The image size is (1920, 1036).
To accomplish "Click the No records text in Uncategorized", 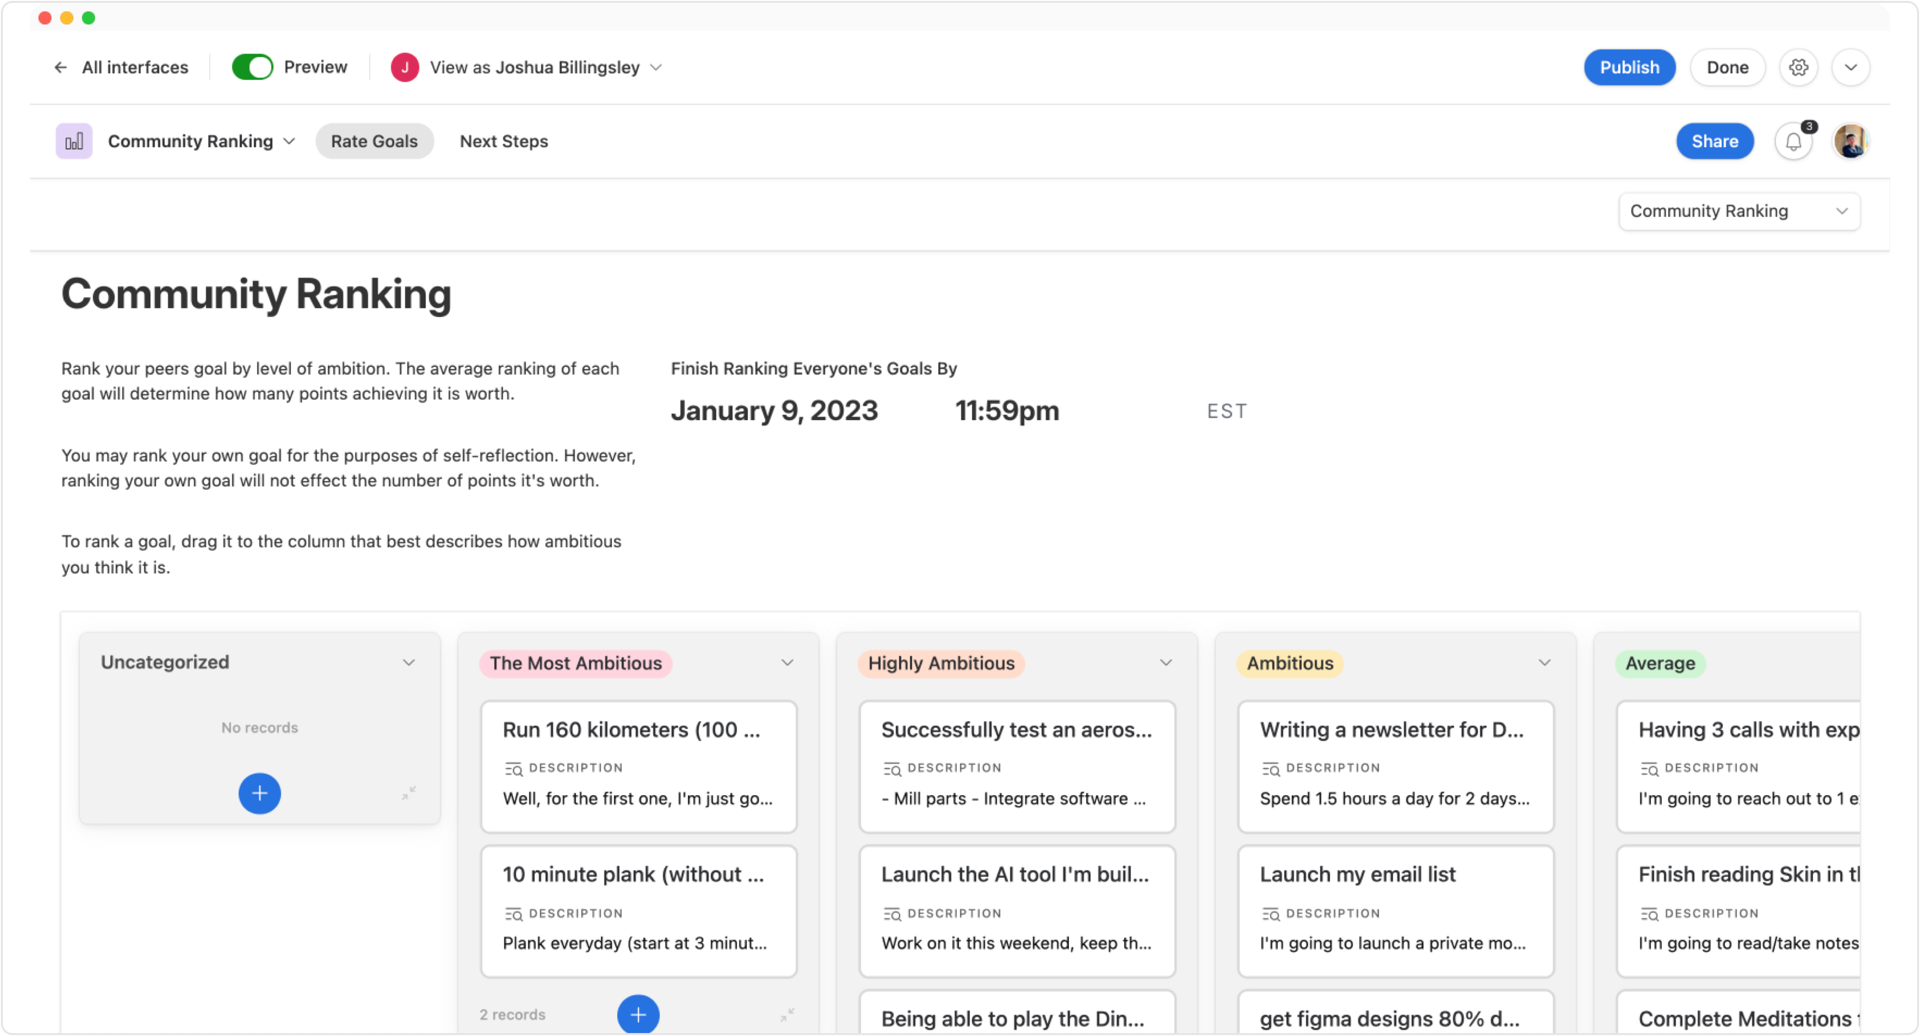I will click(259, 727).
